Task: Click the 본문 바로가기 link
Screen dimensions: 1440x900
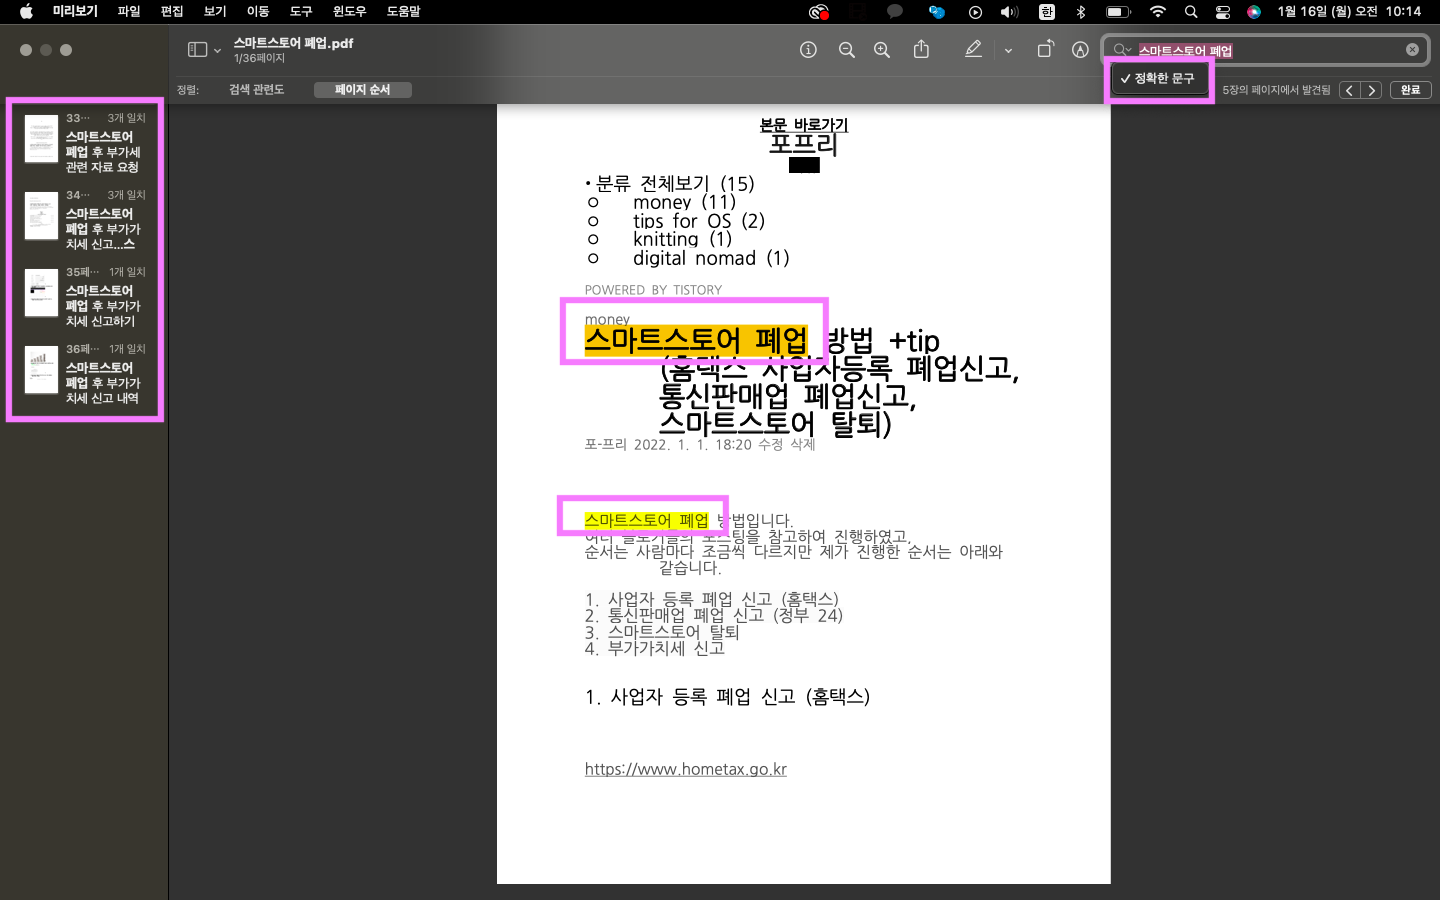Action: click(804, 125)
